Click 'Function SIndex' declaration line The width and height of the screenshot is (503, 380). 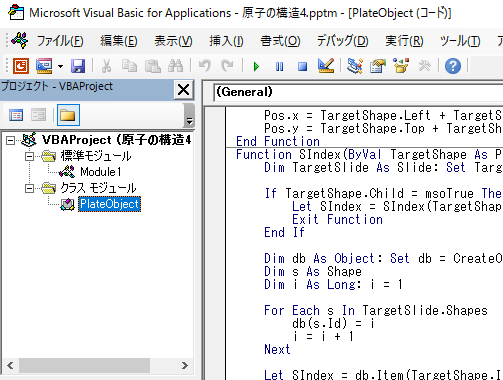click(x=368, y=154)
